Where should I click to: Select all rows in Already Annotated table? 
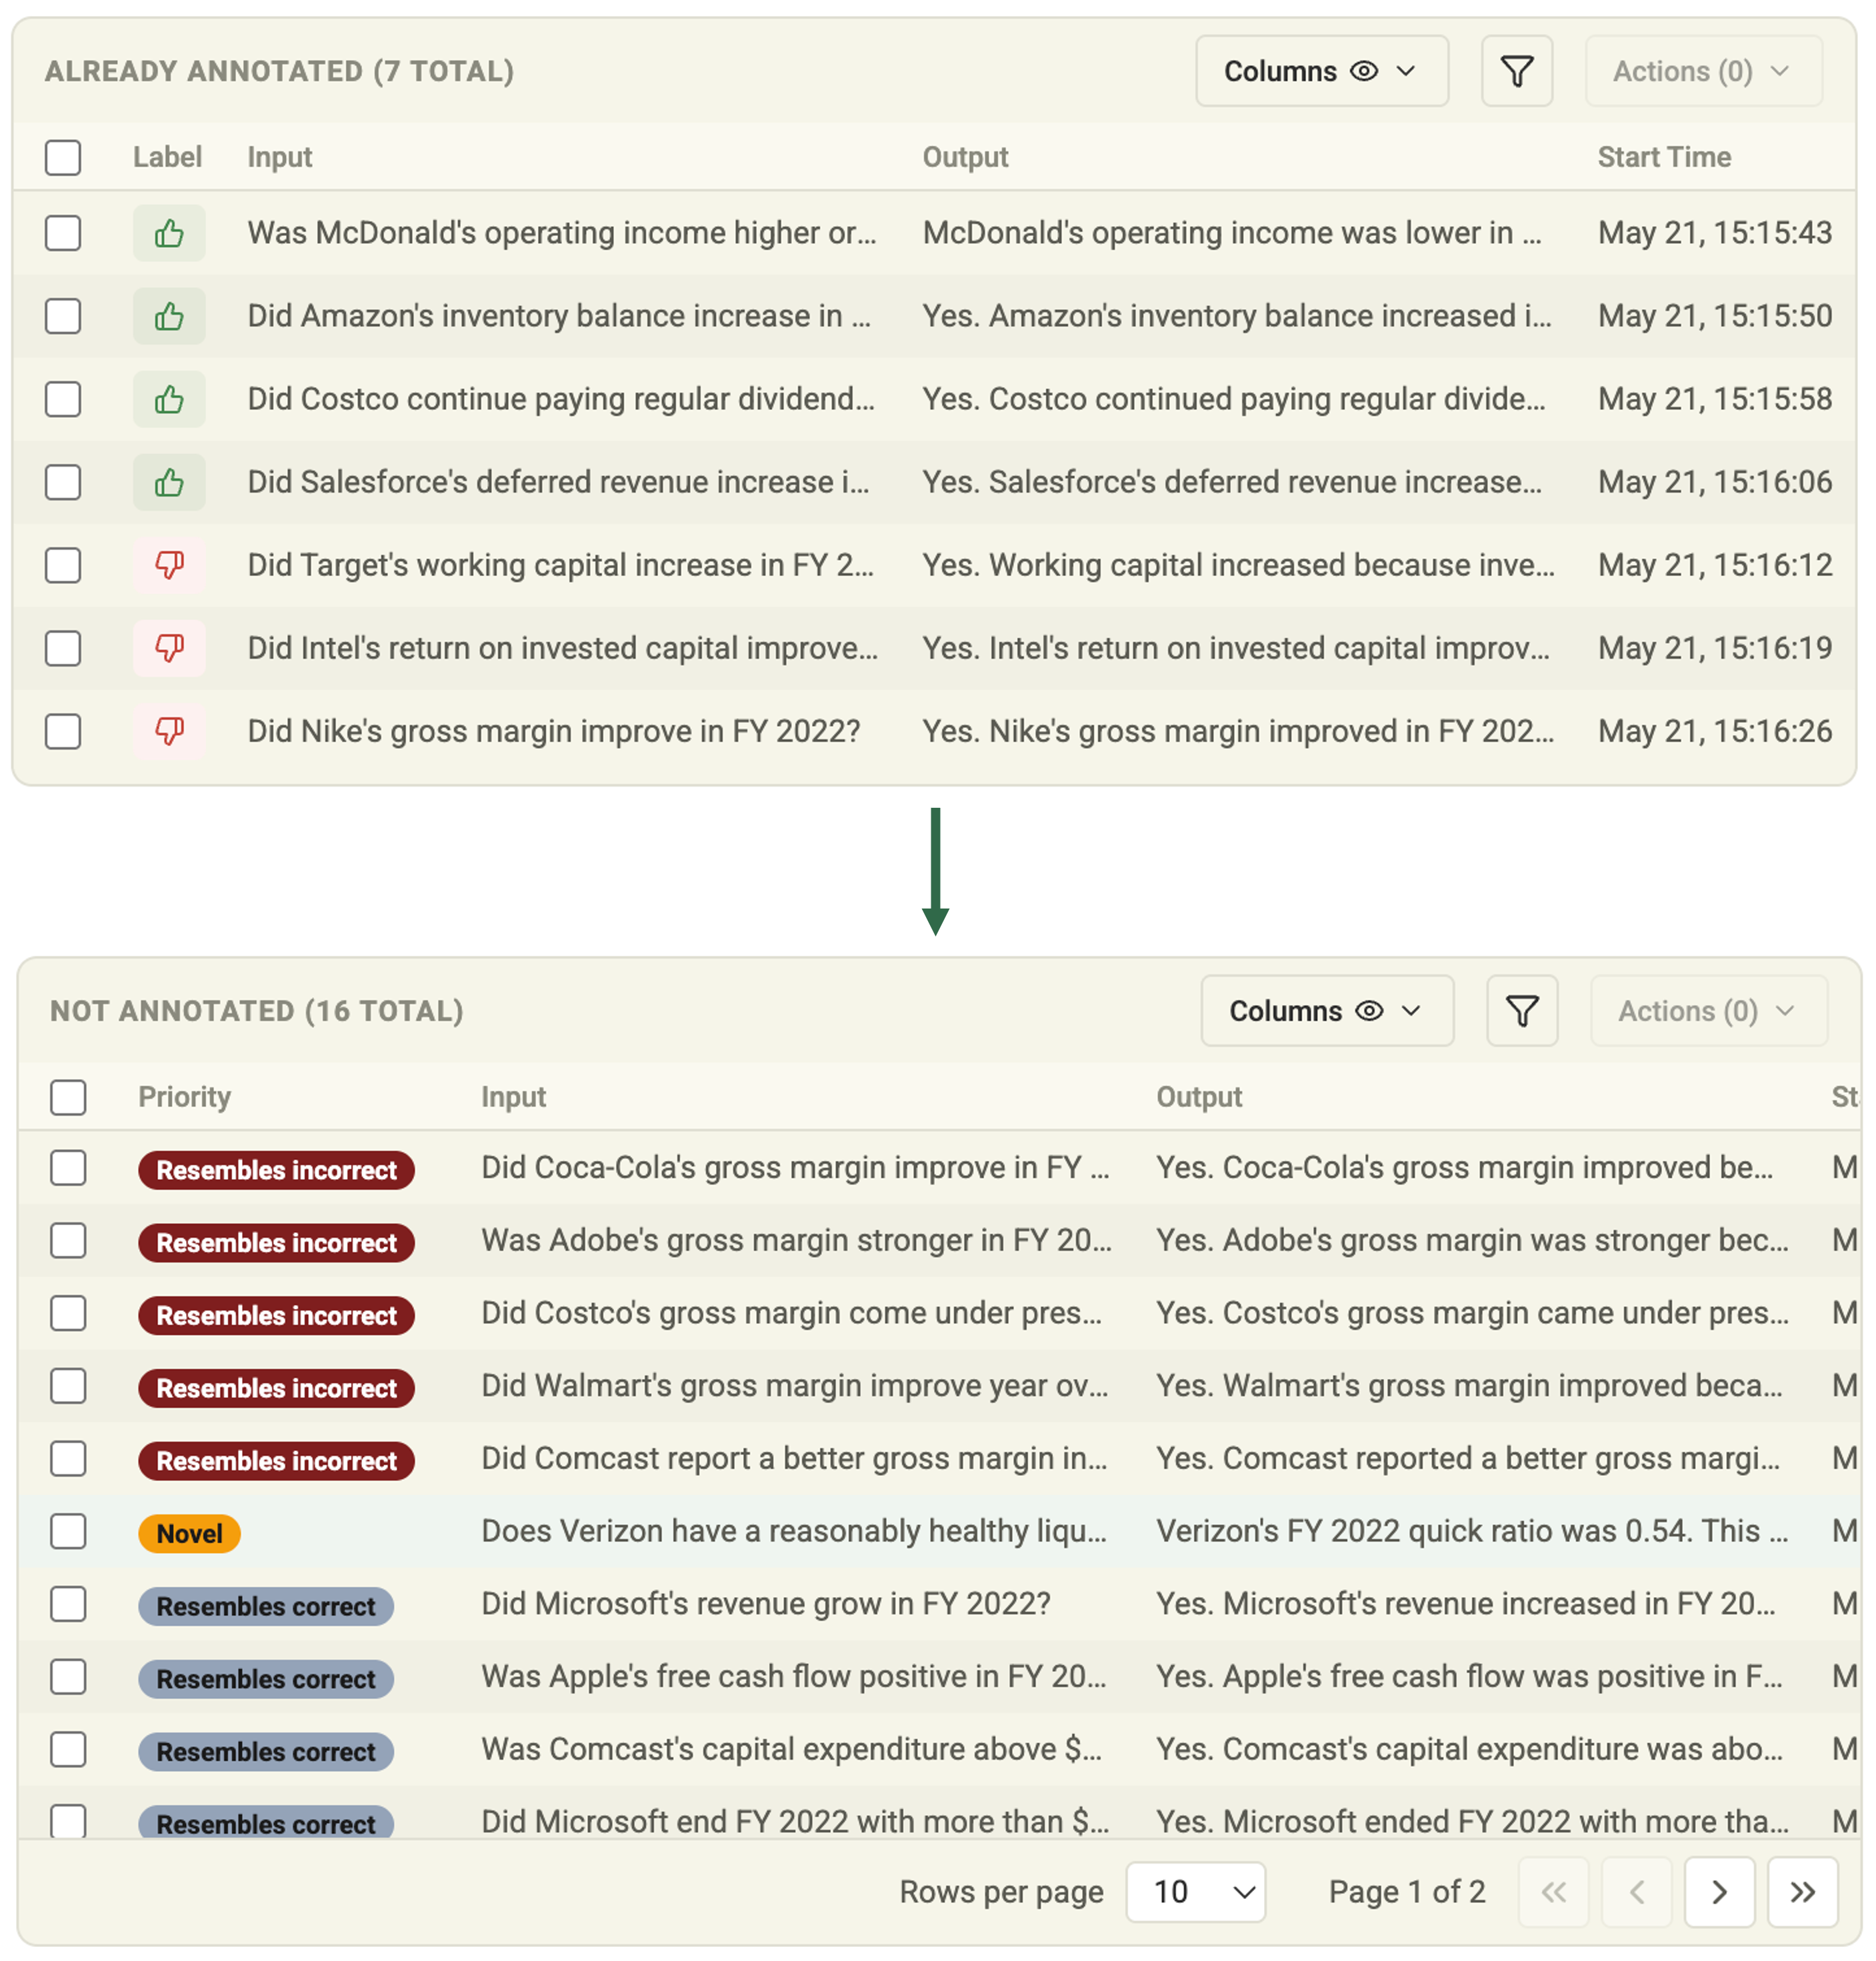click(63, 157)
